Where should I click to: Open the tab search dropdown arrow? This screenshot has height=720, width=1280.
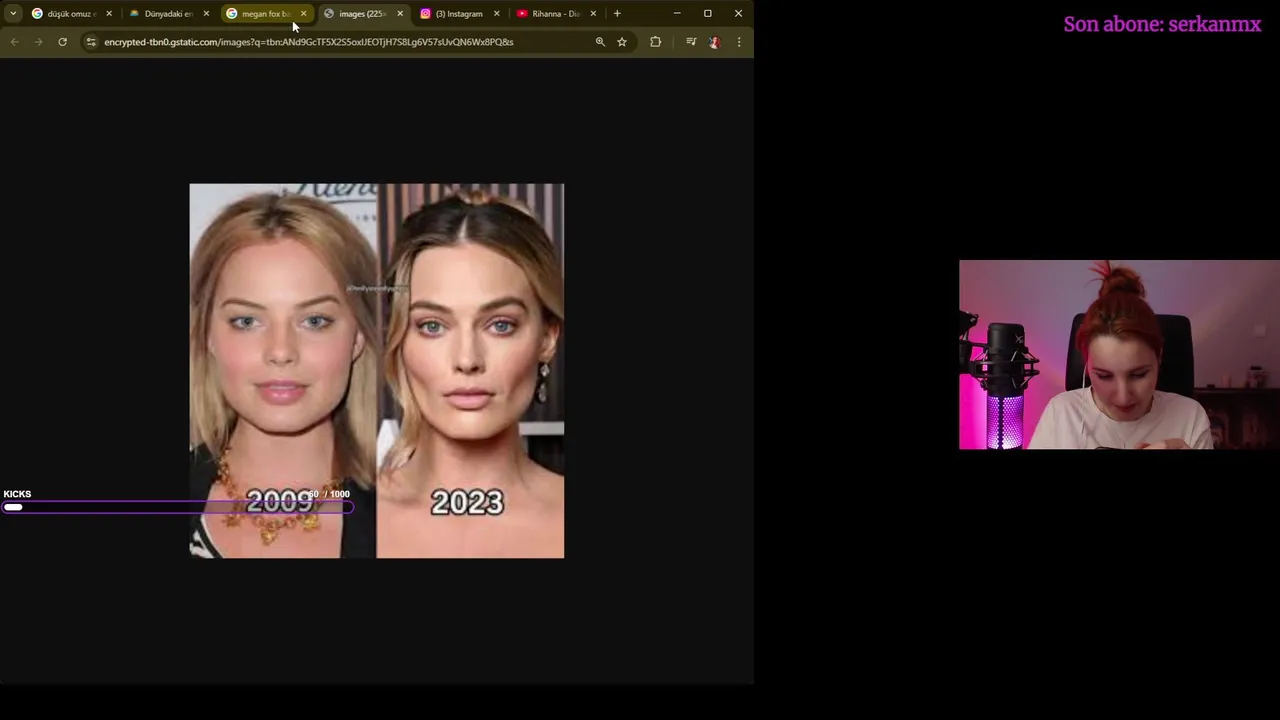pos(13,14)
